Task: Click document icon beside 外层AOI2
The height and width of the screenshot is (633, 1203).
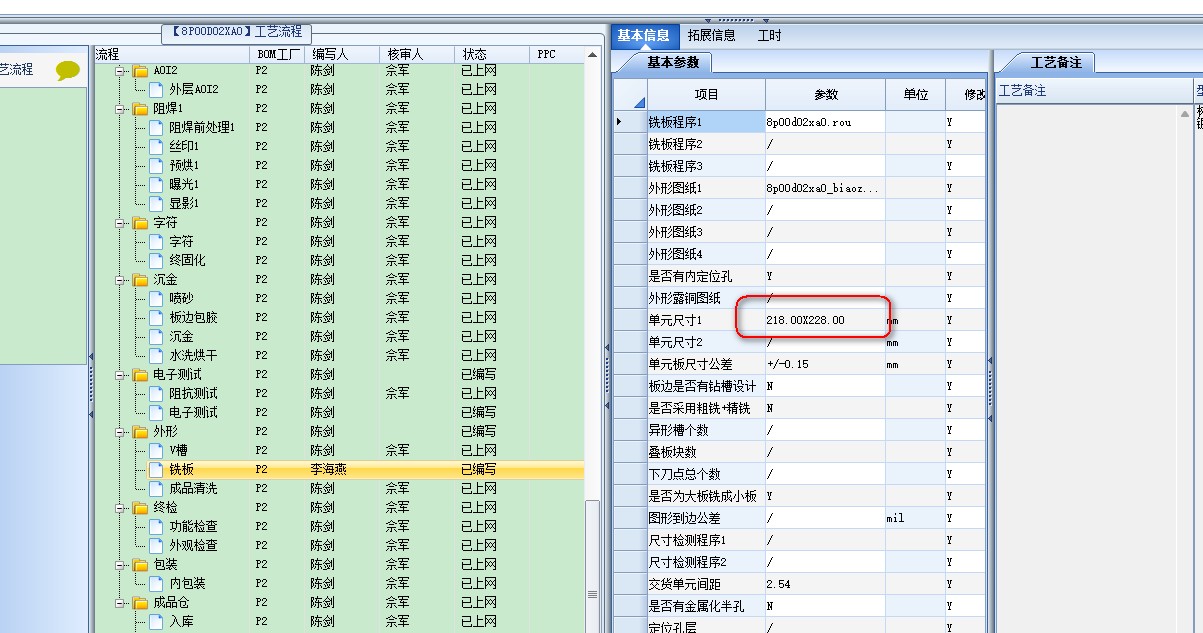Action: (156, 90)
